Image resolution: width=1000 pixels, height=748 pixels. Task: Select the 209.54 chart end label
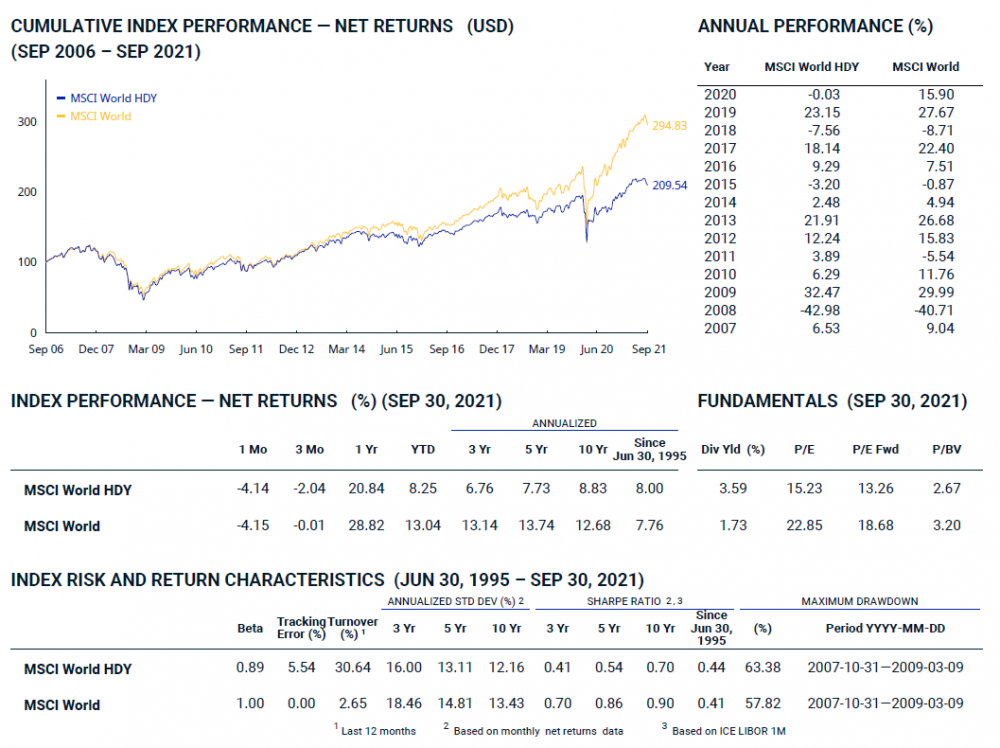(669, 185)
